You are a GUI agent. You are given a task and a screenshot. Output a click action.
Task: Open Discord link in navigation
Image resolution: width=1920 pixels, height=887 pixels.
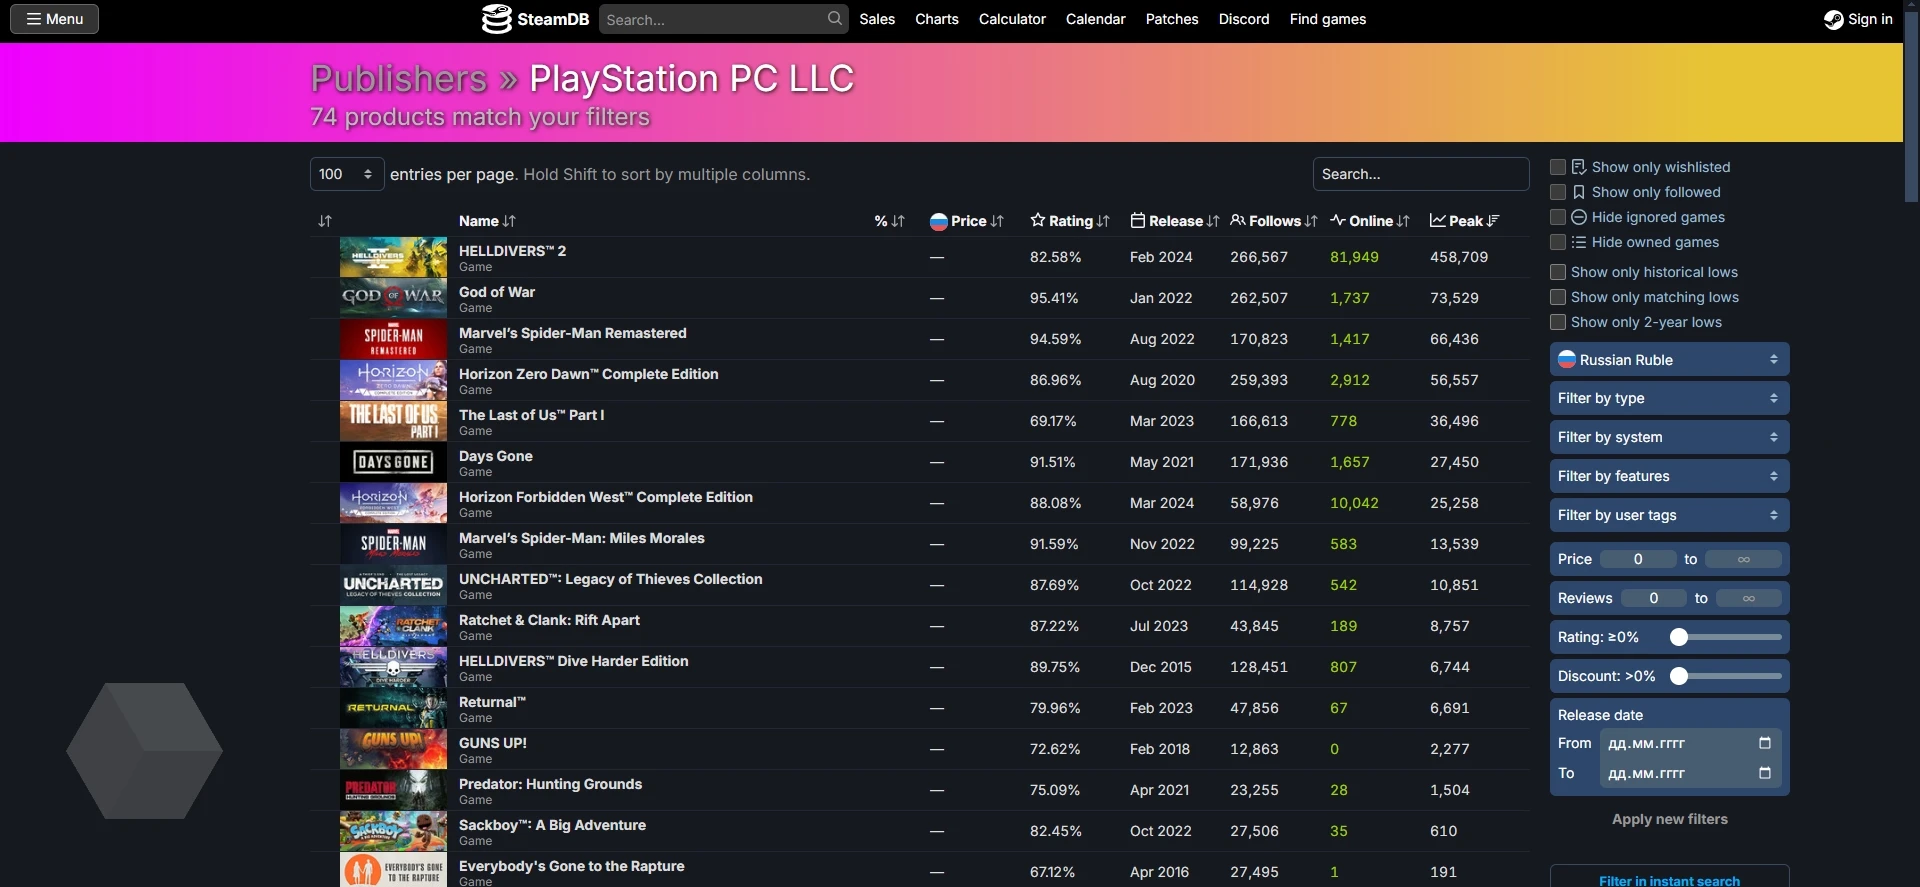click(x=1244, y=19)
